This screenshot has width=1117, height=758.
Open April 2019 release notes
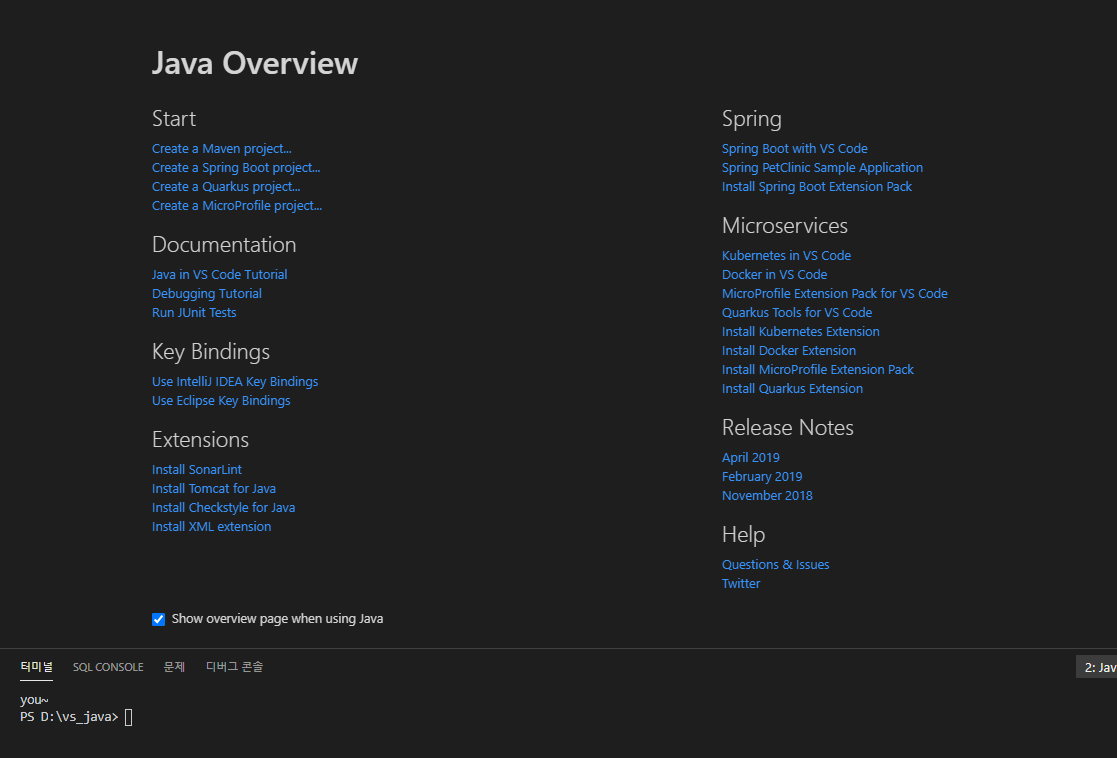point(751,458)
